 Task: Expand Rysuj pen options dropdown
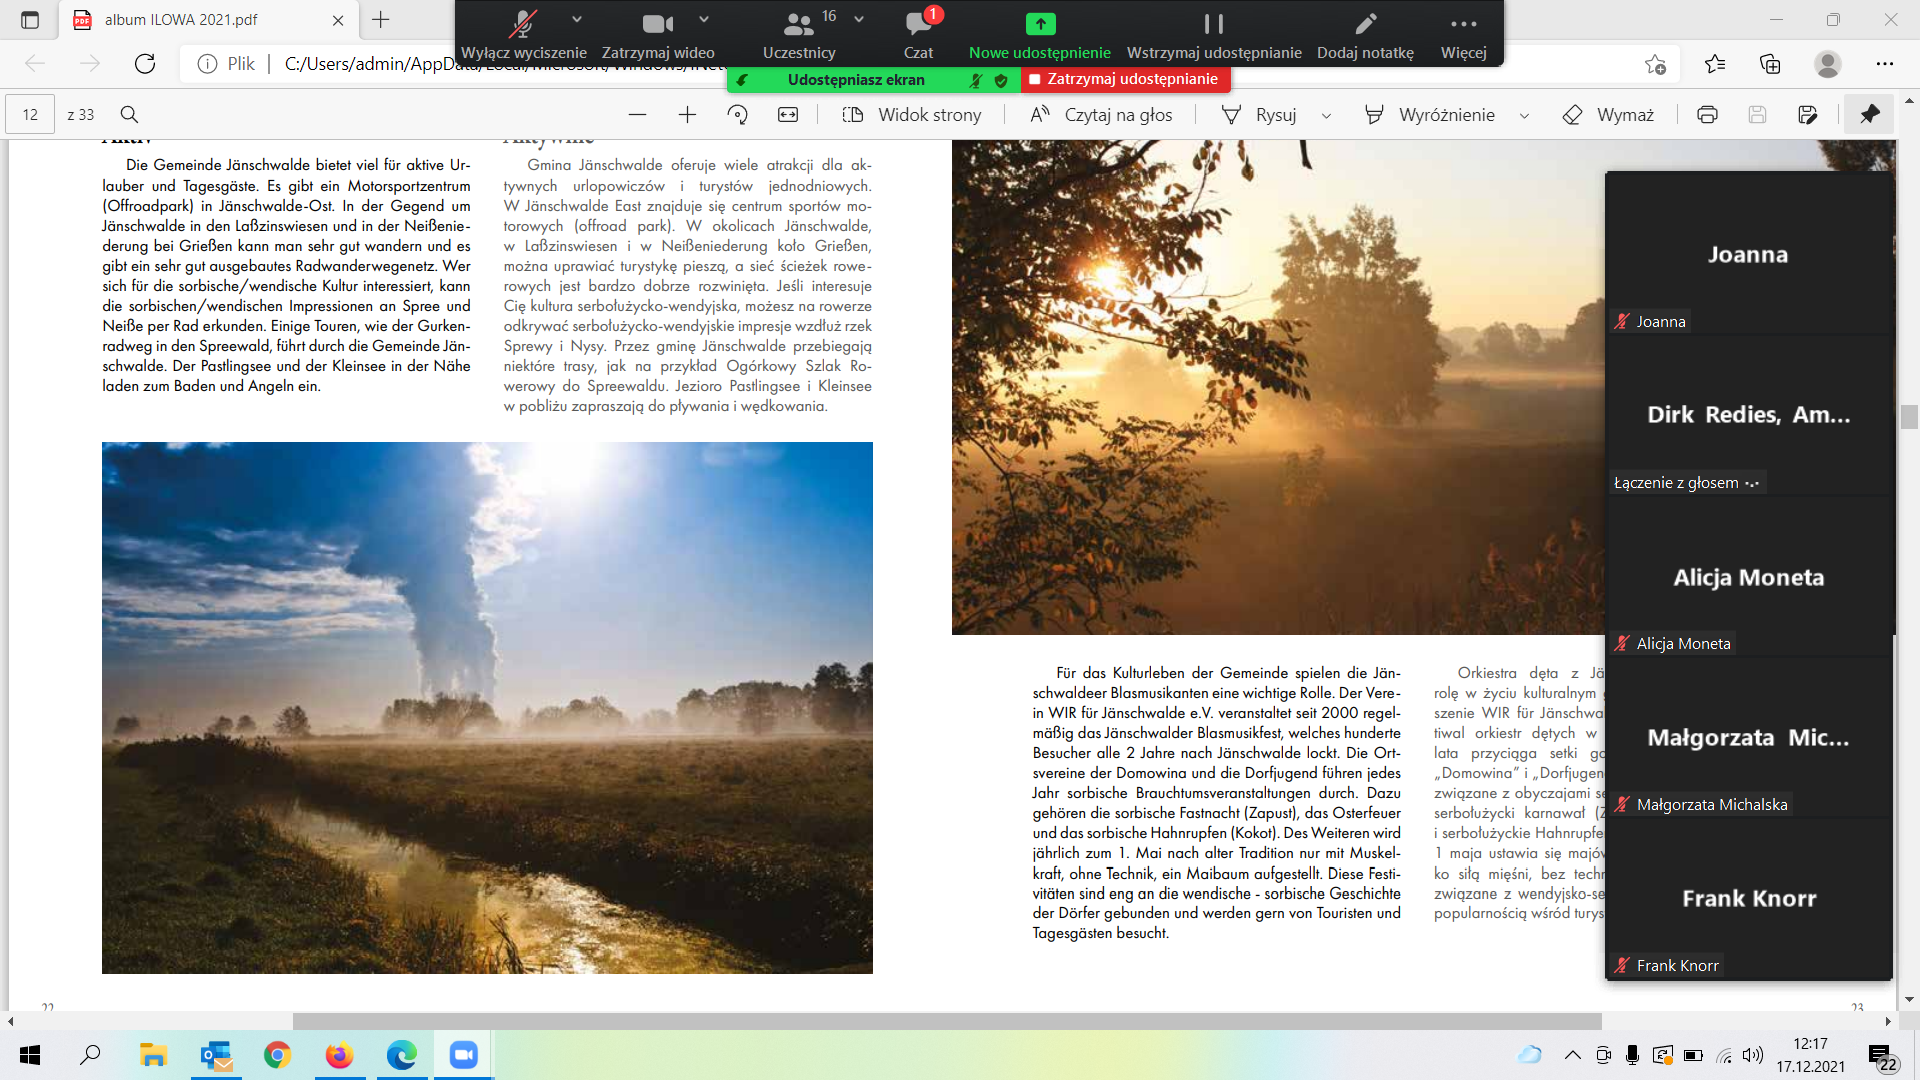pos(1327,116)
